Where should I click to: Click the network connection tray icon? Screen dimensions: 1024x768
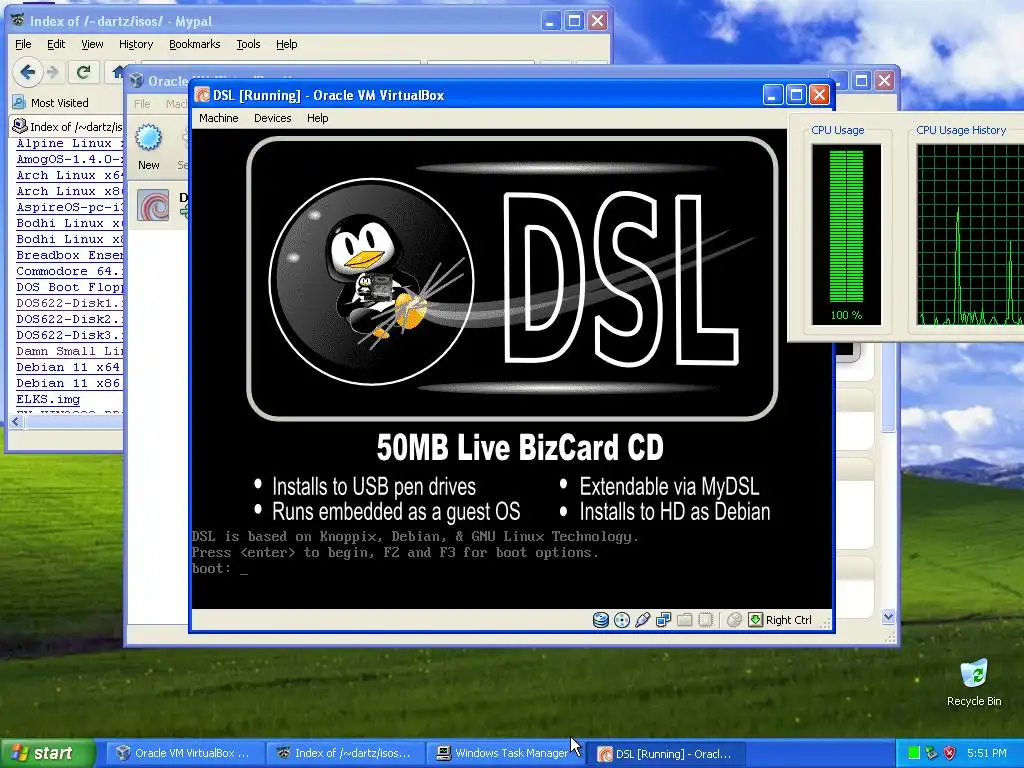(931, 754)
